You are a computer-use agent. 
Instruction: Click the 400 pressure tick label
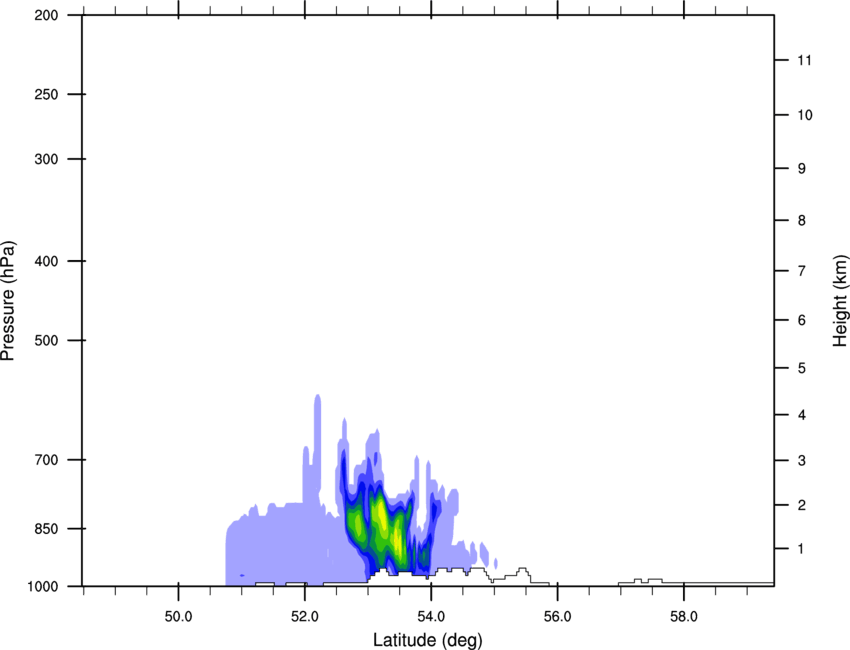click(46, 261)
